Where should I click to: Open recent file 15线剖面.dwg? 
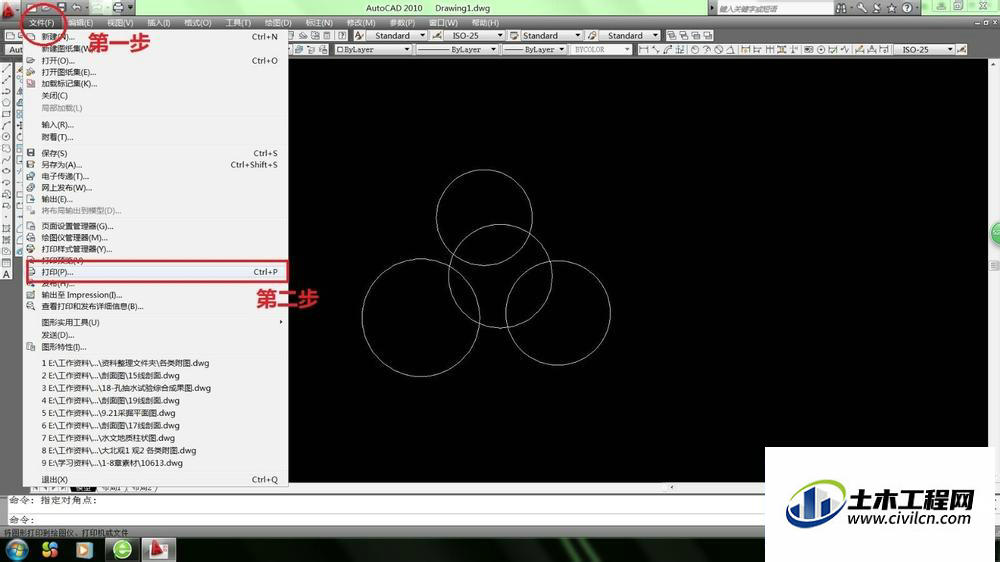click(156, 376)
